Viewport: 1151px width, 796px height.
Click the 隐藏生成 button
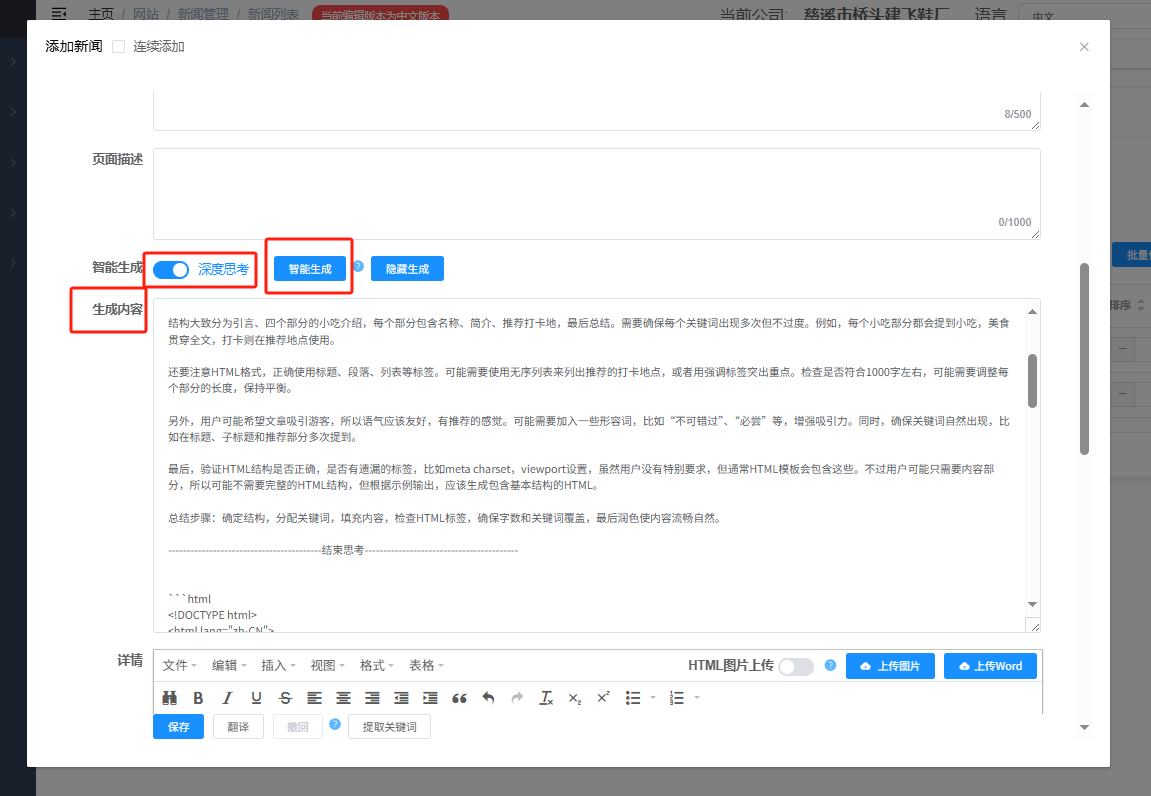[x=407, y=269]
